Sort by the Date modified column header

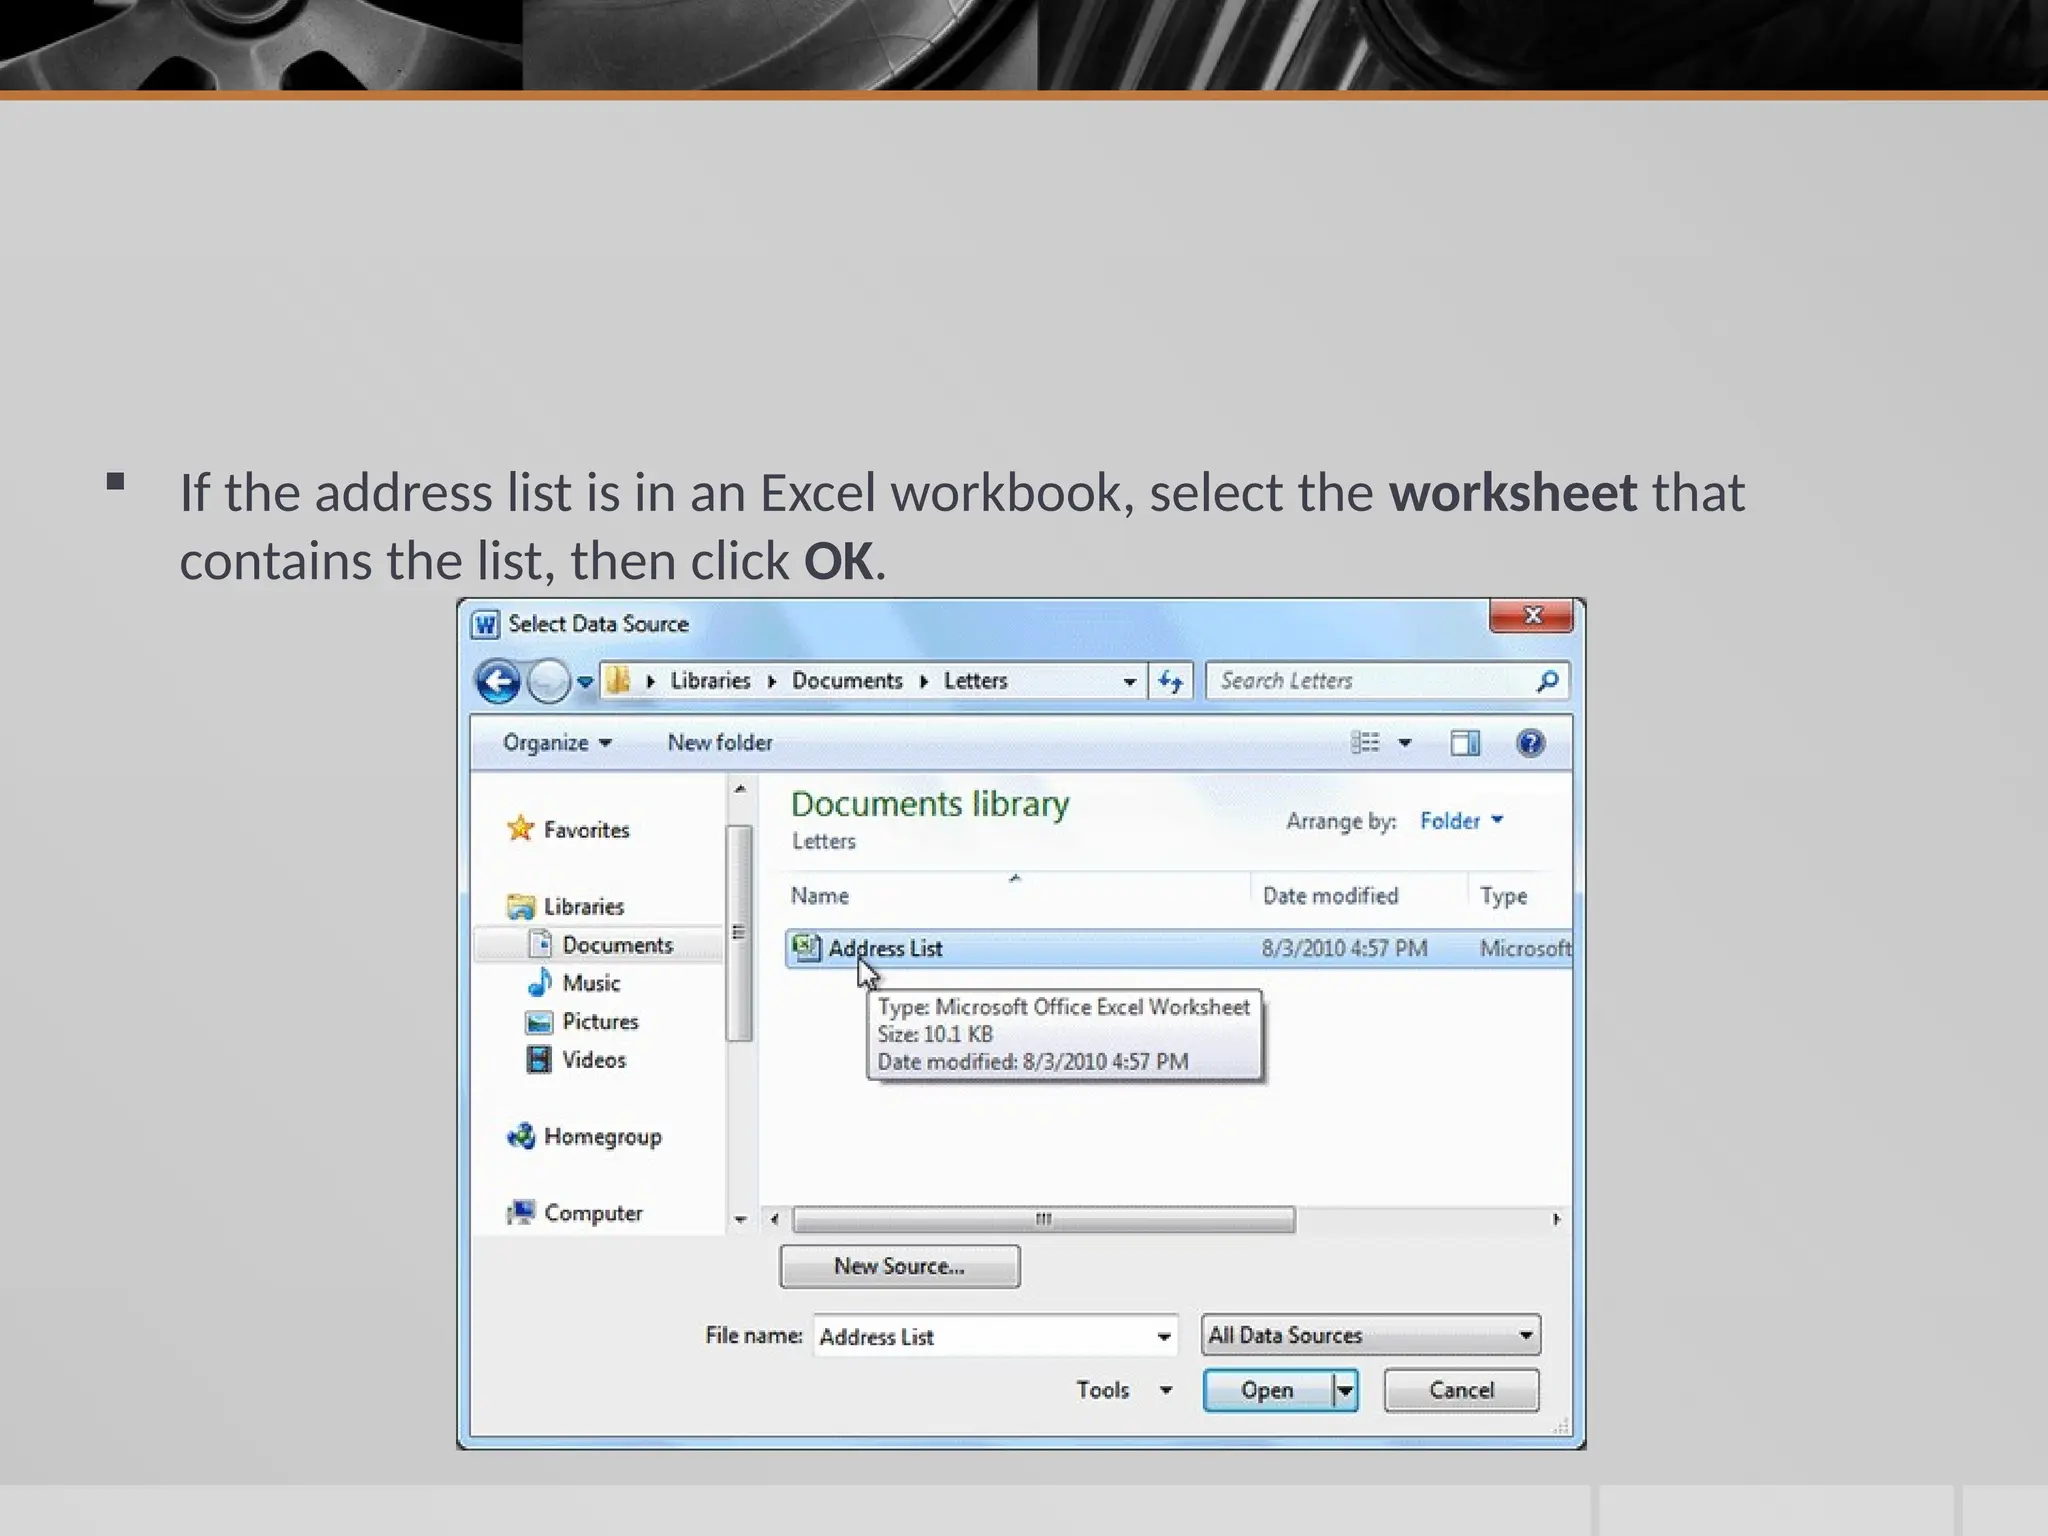coord(1330,896)
